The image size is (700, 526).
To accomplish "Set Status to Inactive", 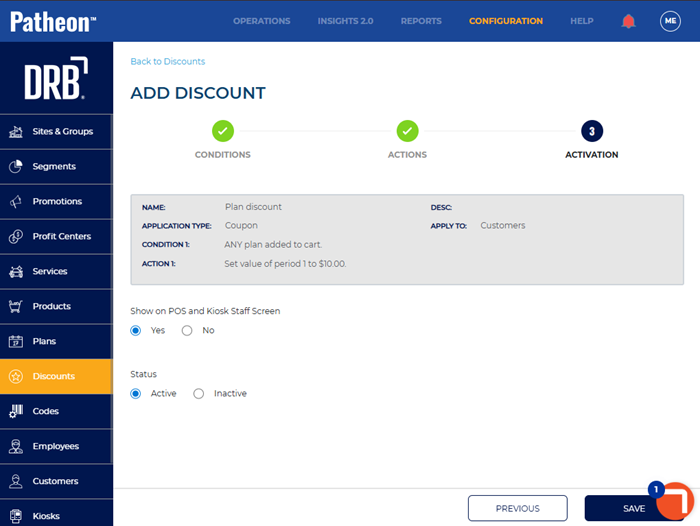I will pyautogui.click(x=198, y=394).
